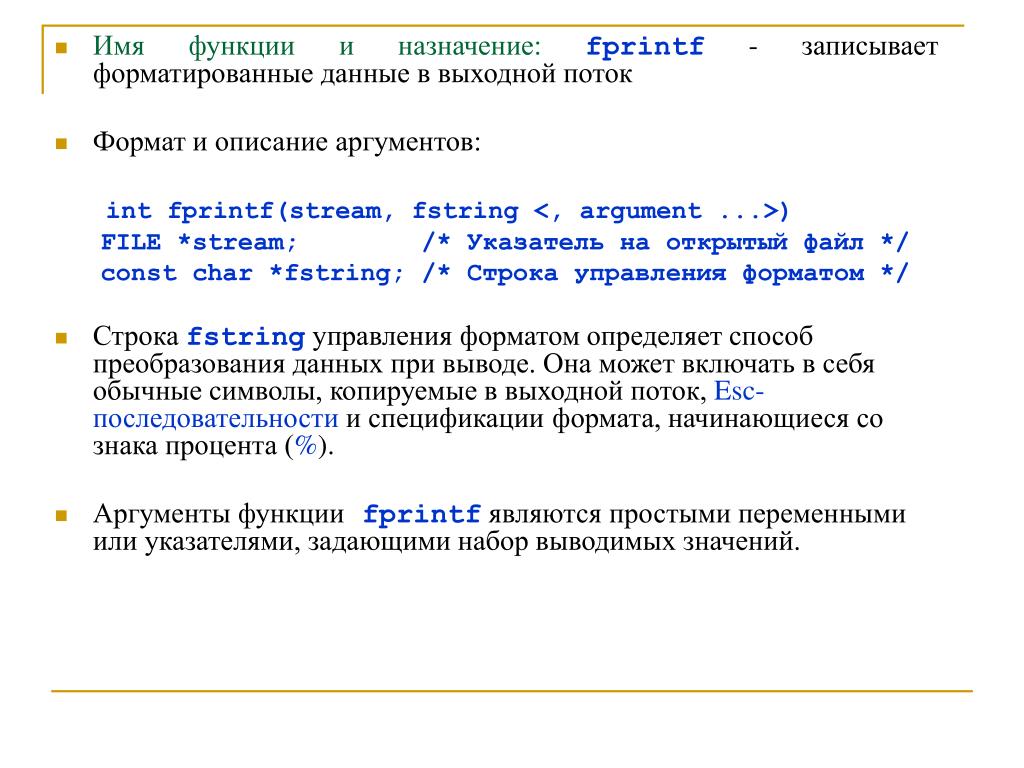Image resolution: width=1024 pixels, height=768 pixels.
Task: Click the code 'const char *fstring;'
Action: coord(252,273)
